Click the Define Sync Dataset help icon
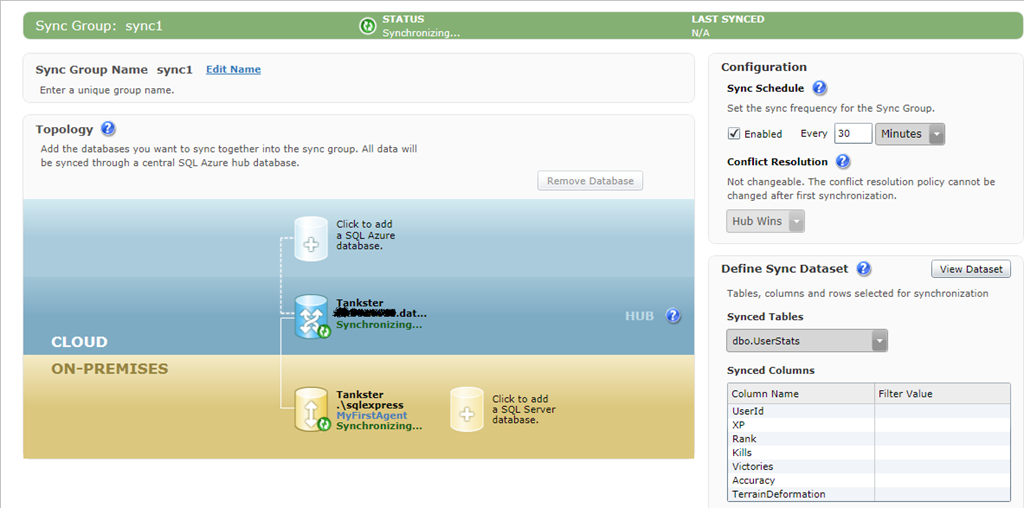Image resolution: width=1024 pixels, height=508 pixels. [863, 269]
